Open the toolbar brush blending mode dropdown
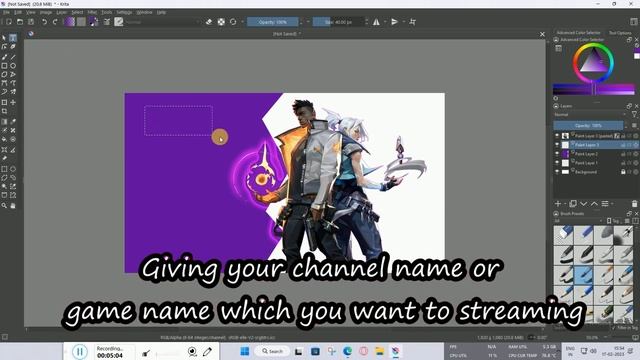Image resolution: width=640 pixels, height=360 pixels. pyautogui.click(x=161, y=22)
